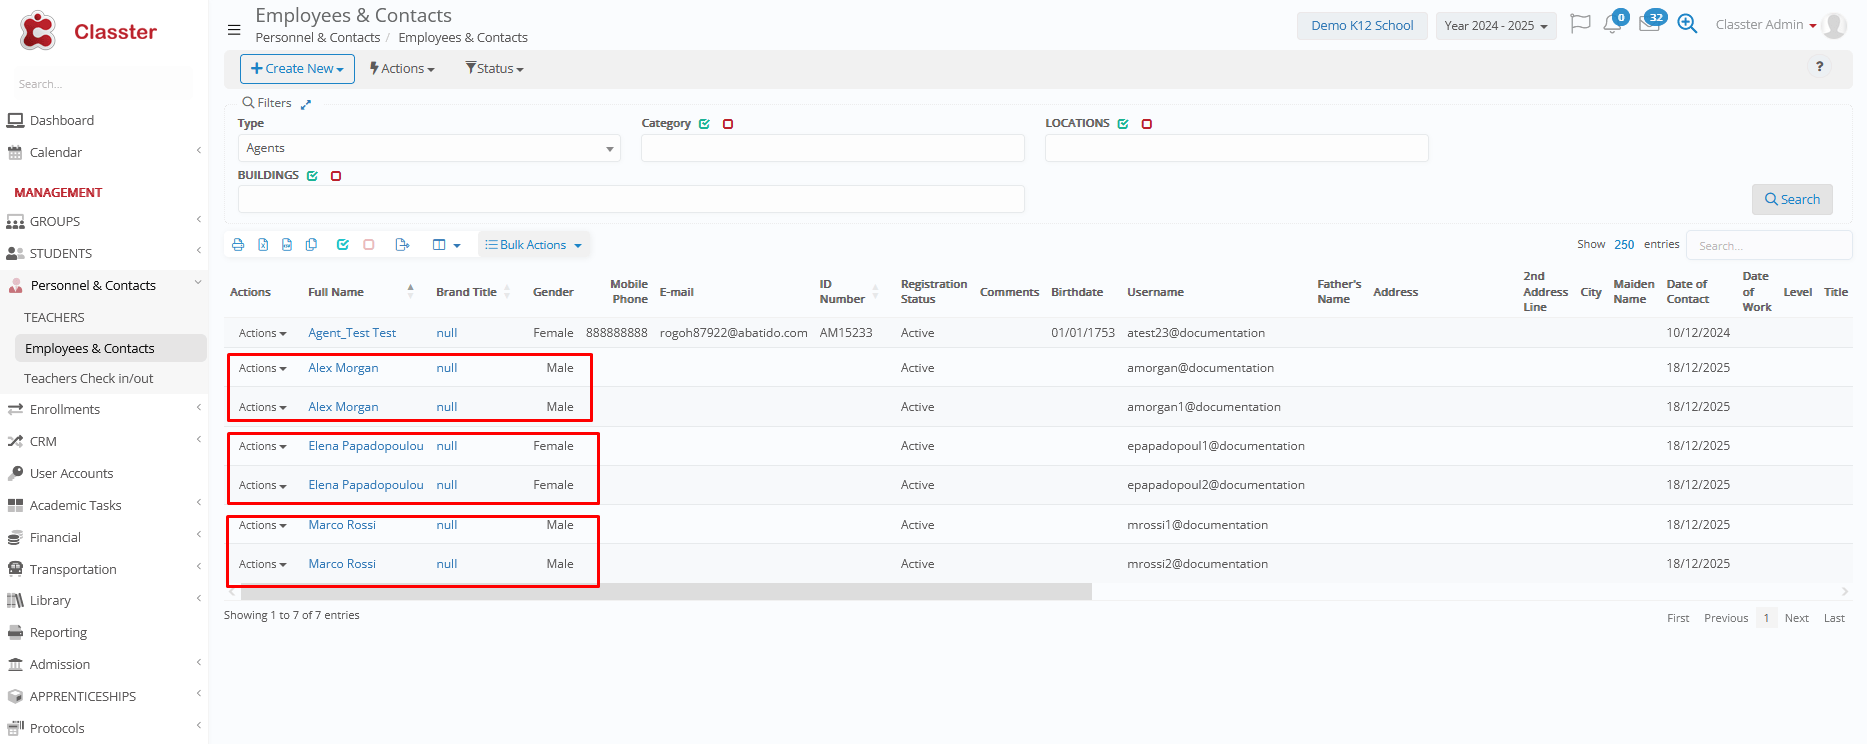Viewport: 1867px width, 744px height.
Task: Open the Type dropdown showing Agents
Action: (429, 148)
